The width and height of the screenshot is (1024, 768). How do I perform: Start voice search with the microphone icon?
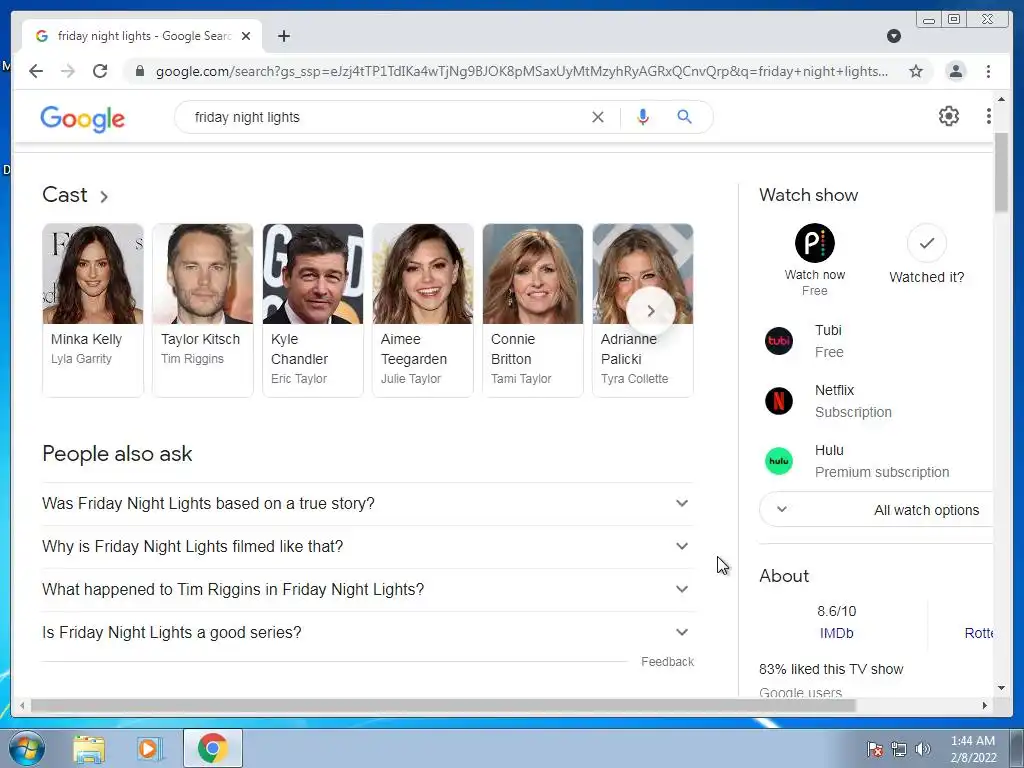(x=643, y=117)
